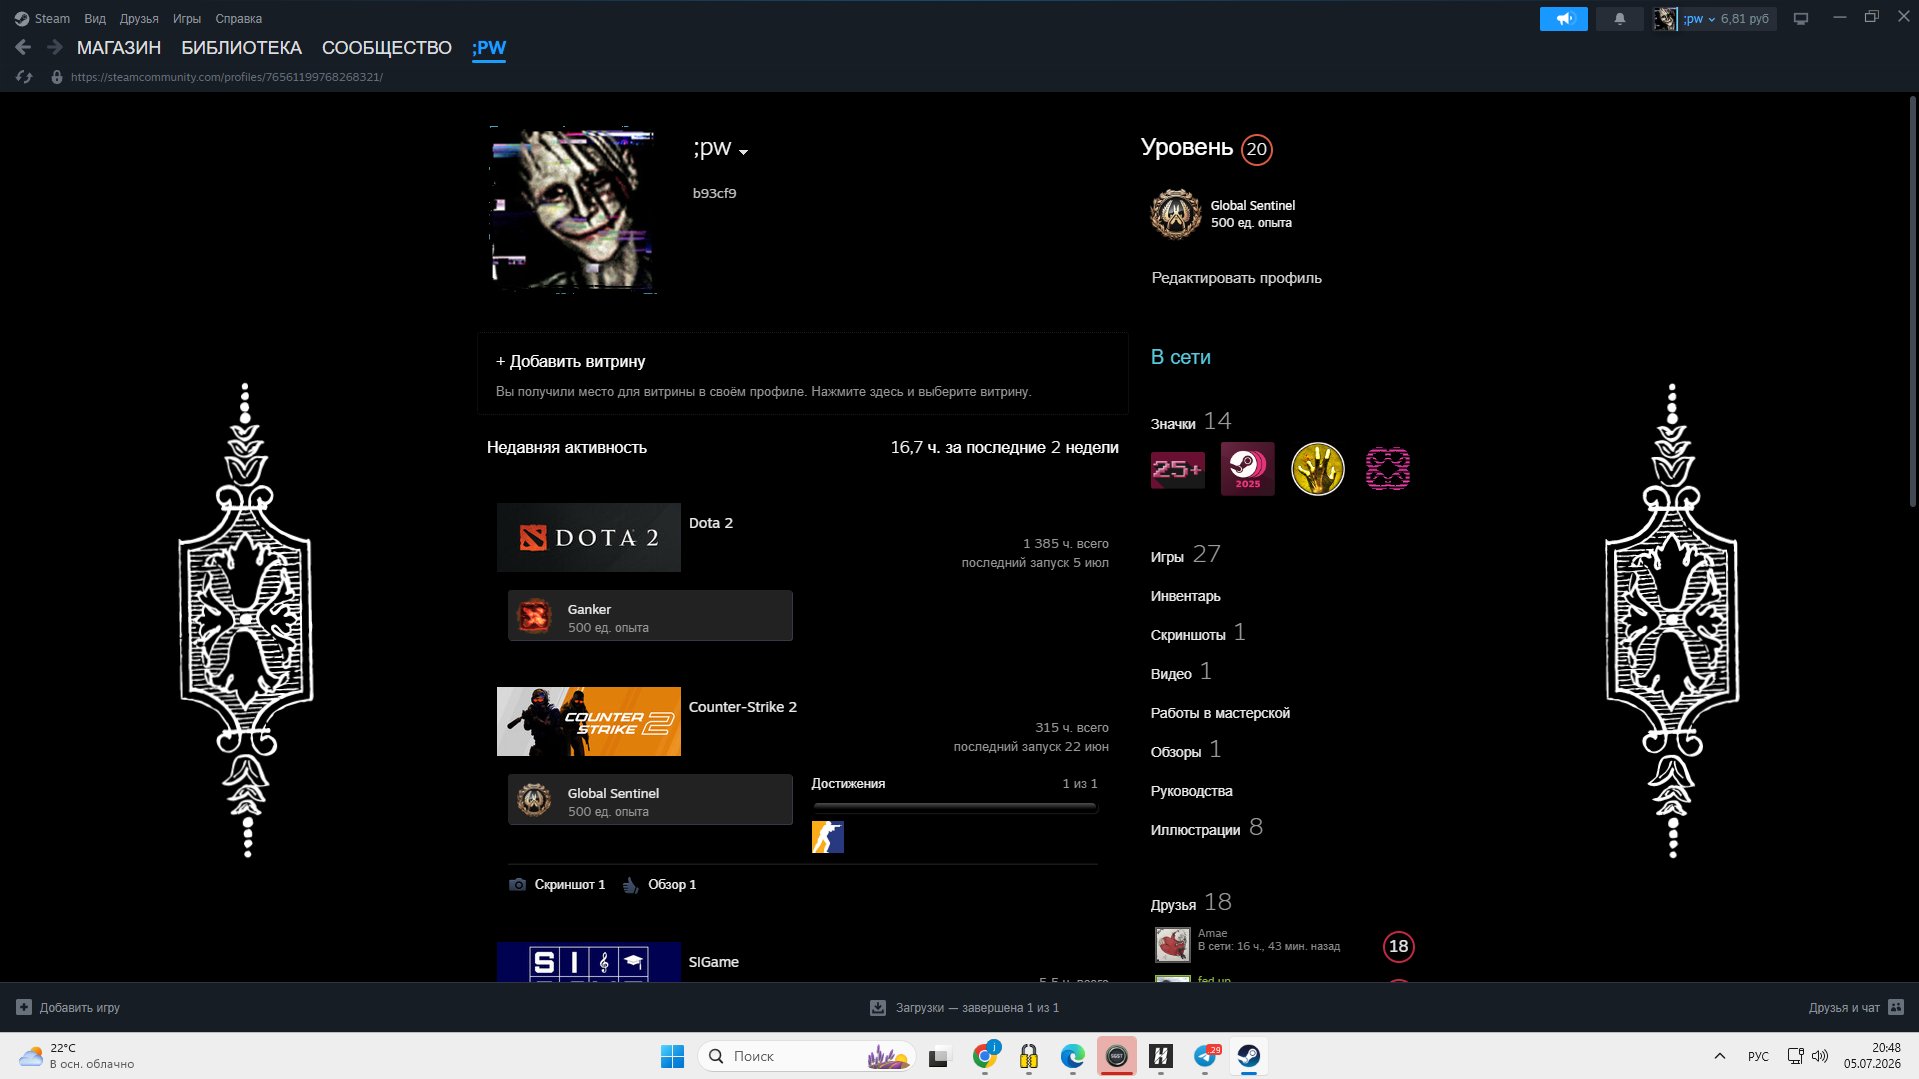The width and height of the screenshot is (1919, 1079).
Task: Open the Инвентарь link
Action: pyautogui.click(x=1185, y=596)
